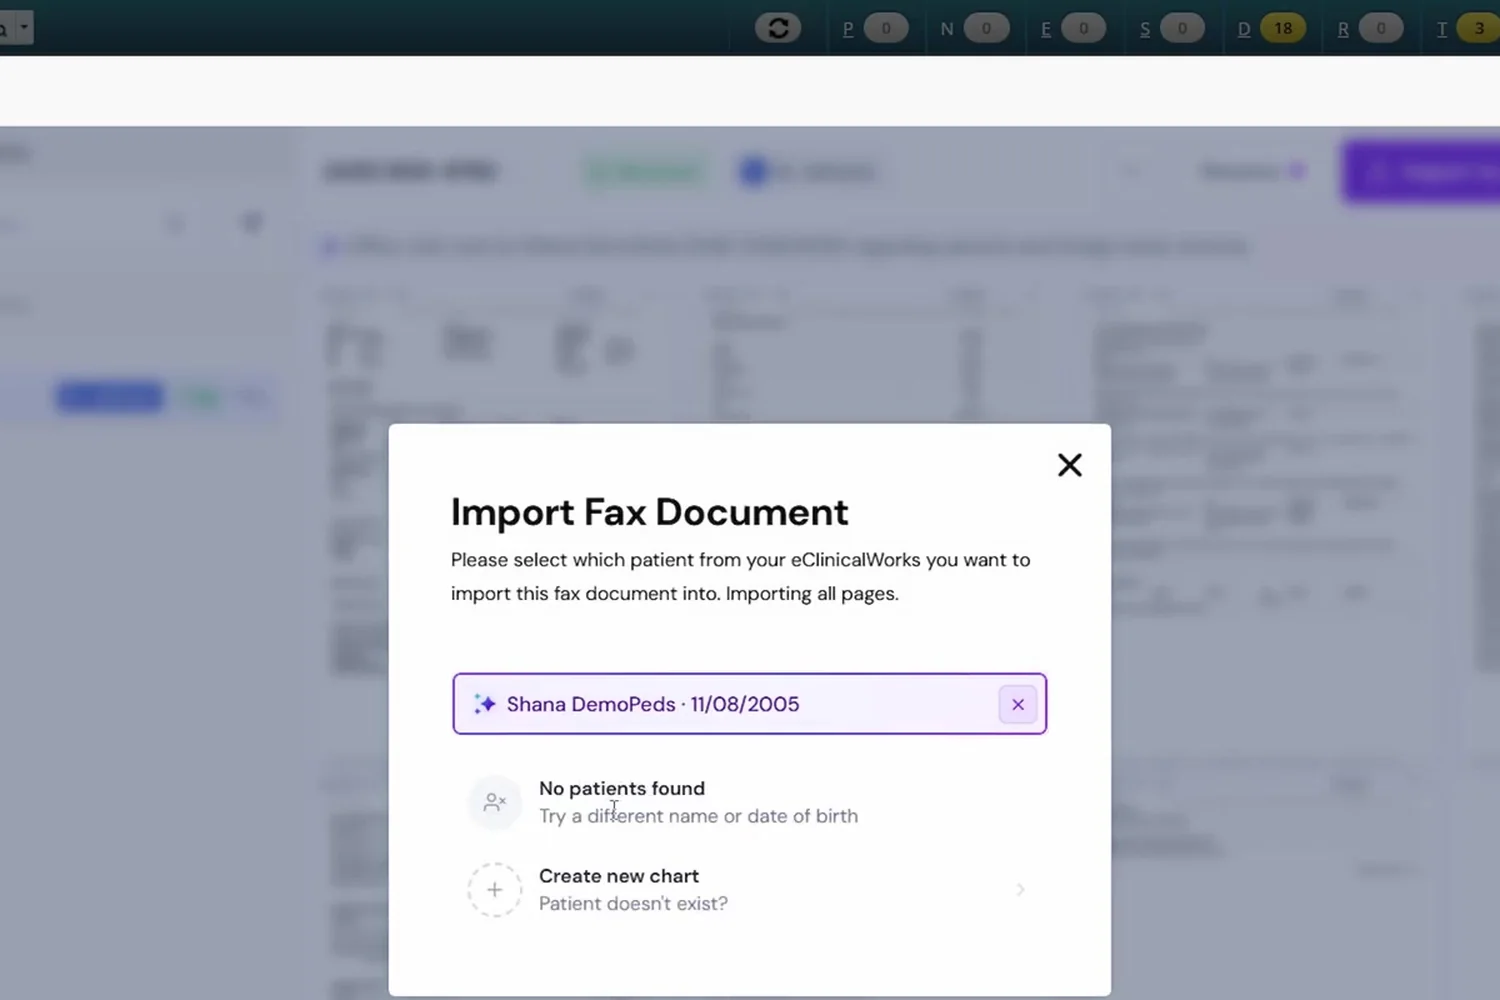Click "Try a different name or date of birth"

pyautogui.click(x=698, y=816)
